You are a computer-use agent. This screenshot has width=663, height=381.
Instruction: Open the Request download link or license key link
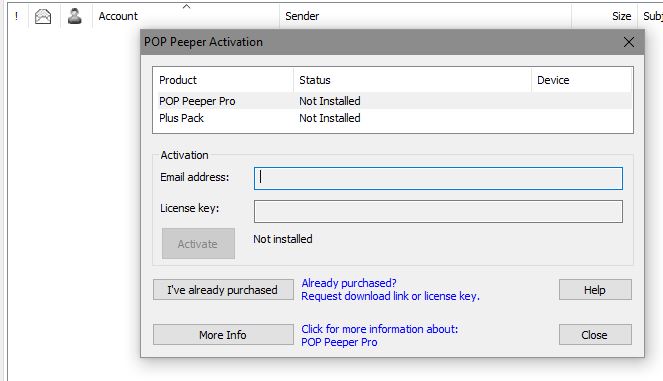point(390,296)
